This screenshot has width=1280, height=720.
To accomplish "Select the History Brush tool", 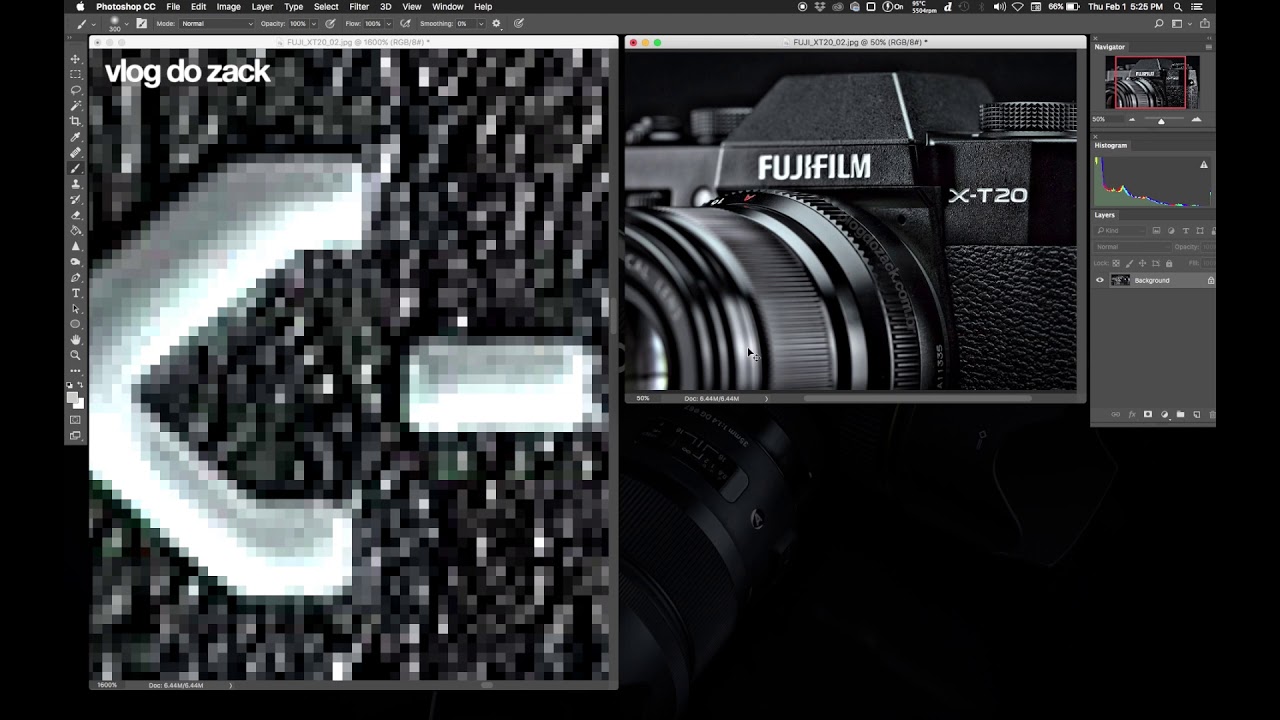I will (75, 199).
